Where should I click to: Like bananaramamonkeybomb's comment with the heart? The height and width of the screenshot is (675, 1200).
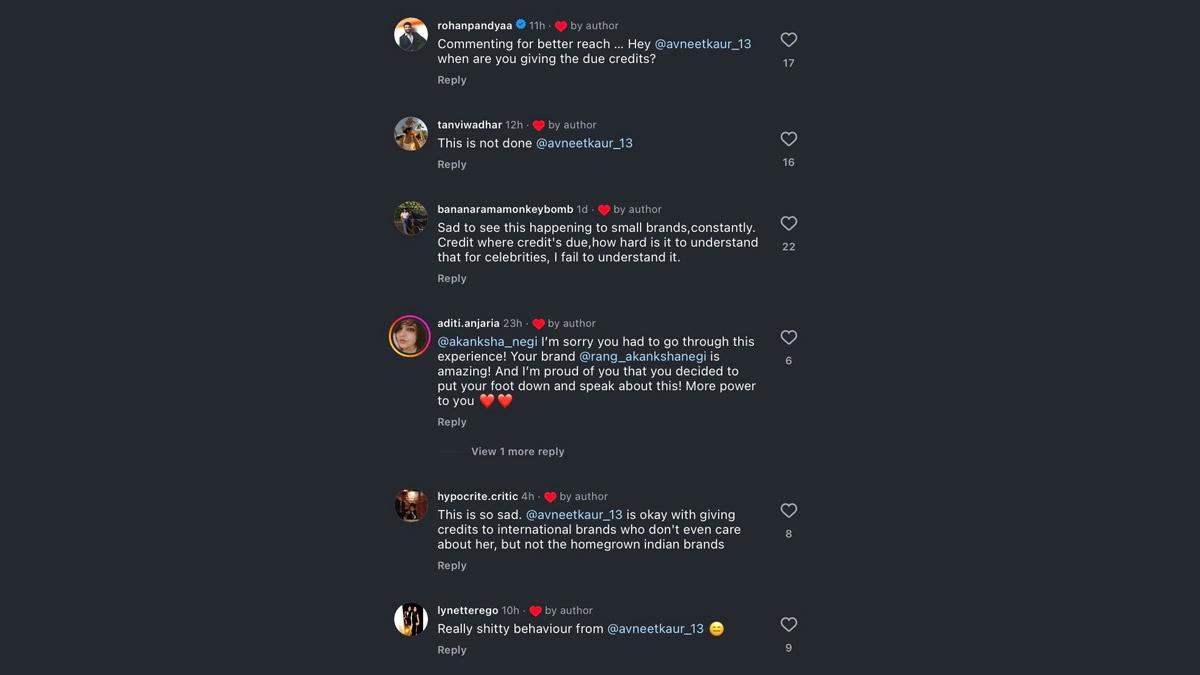[788, 224]
